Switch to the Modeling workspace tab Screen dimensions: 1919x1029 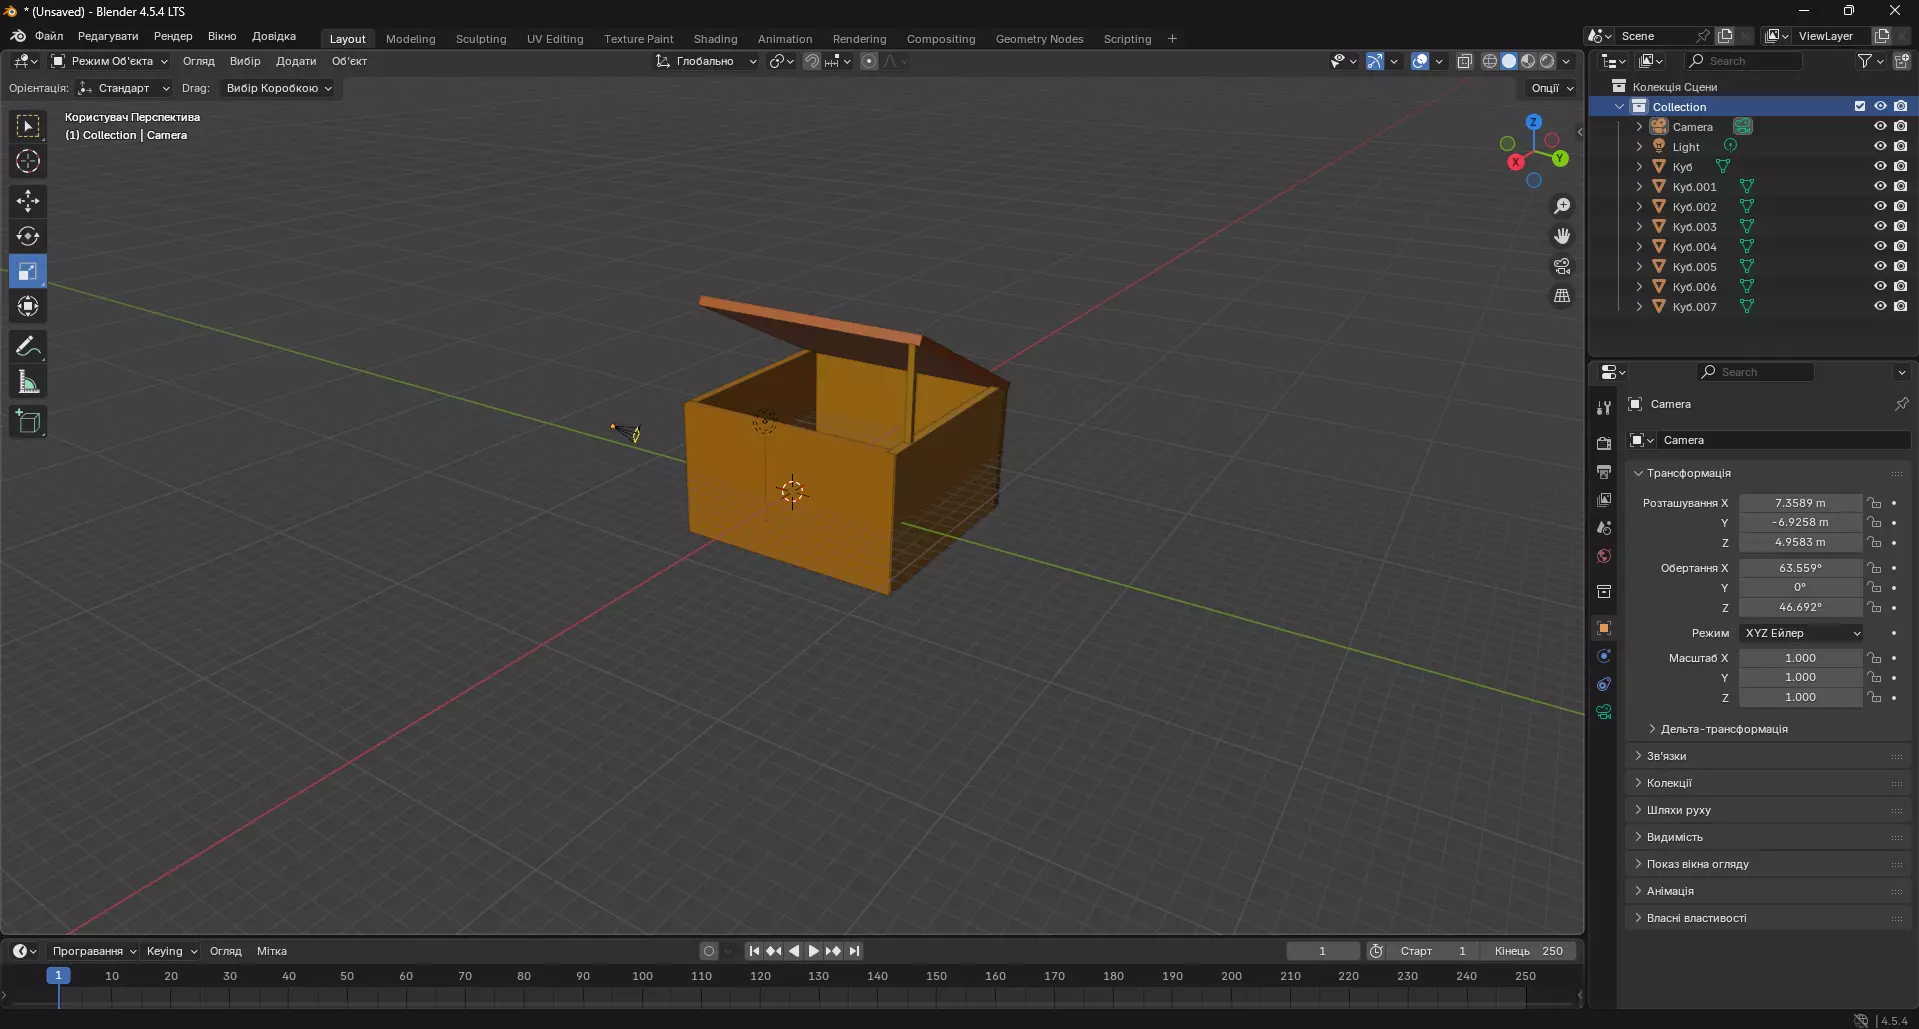click(410, 39)
